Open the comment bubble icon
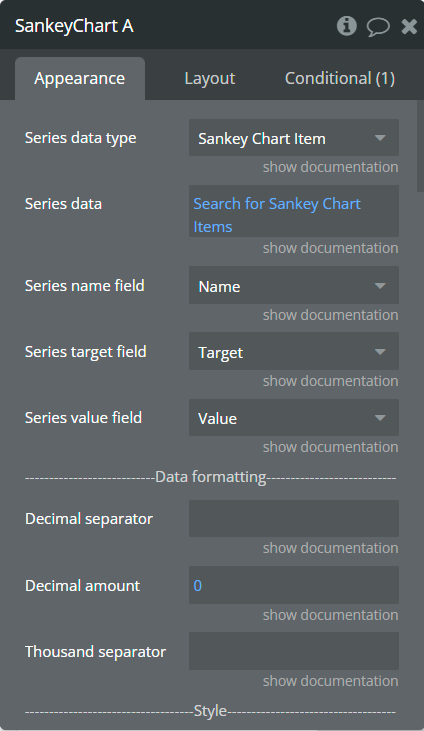The image size is (424, 731). click(378, 27)
